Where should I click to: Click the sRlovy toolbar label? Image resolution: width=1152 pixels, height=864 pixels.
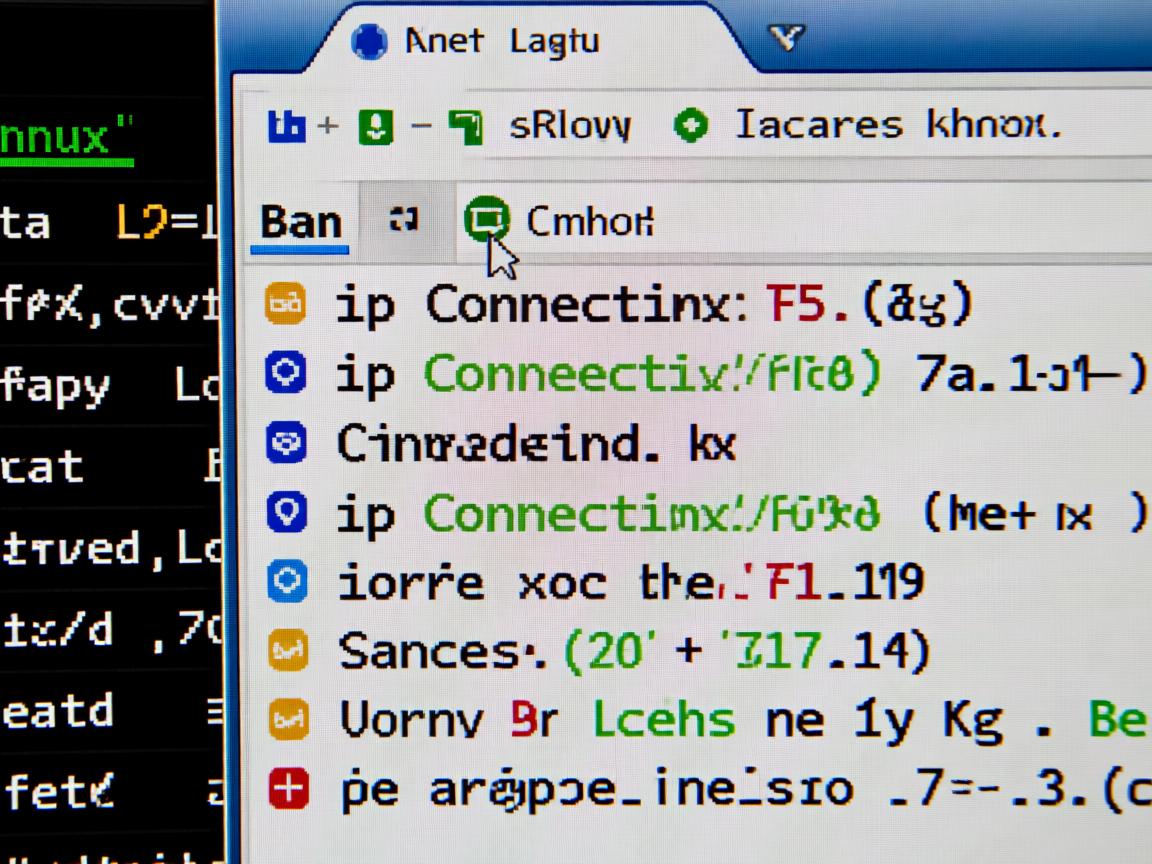click(570, 126)
